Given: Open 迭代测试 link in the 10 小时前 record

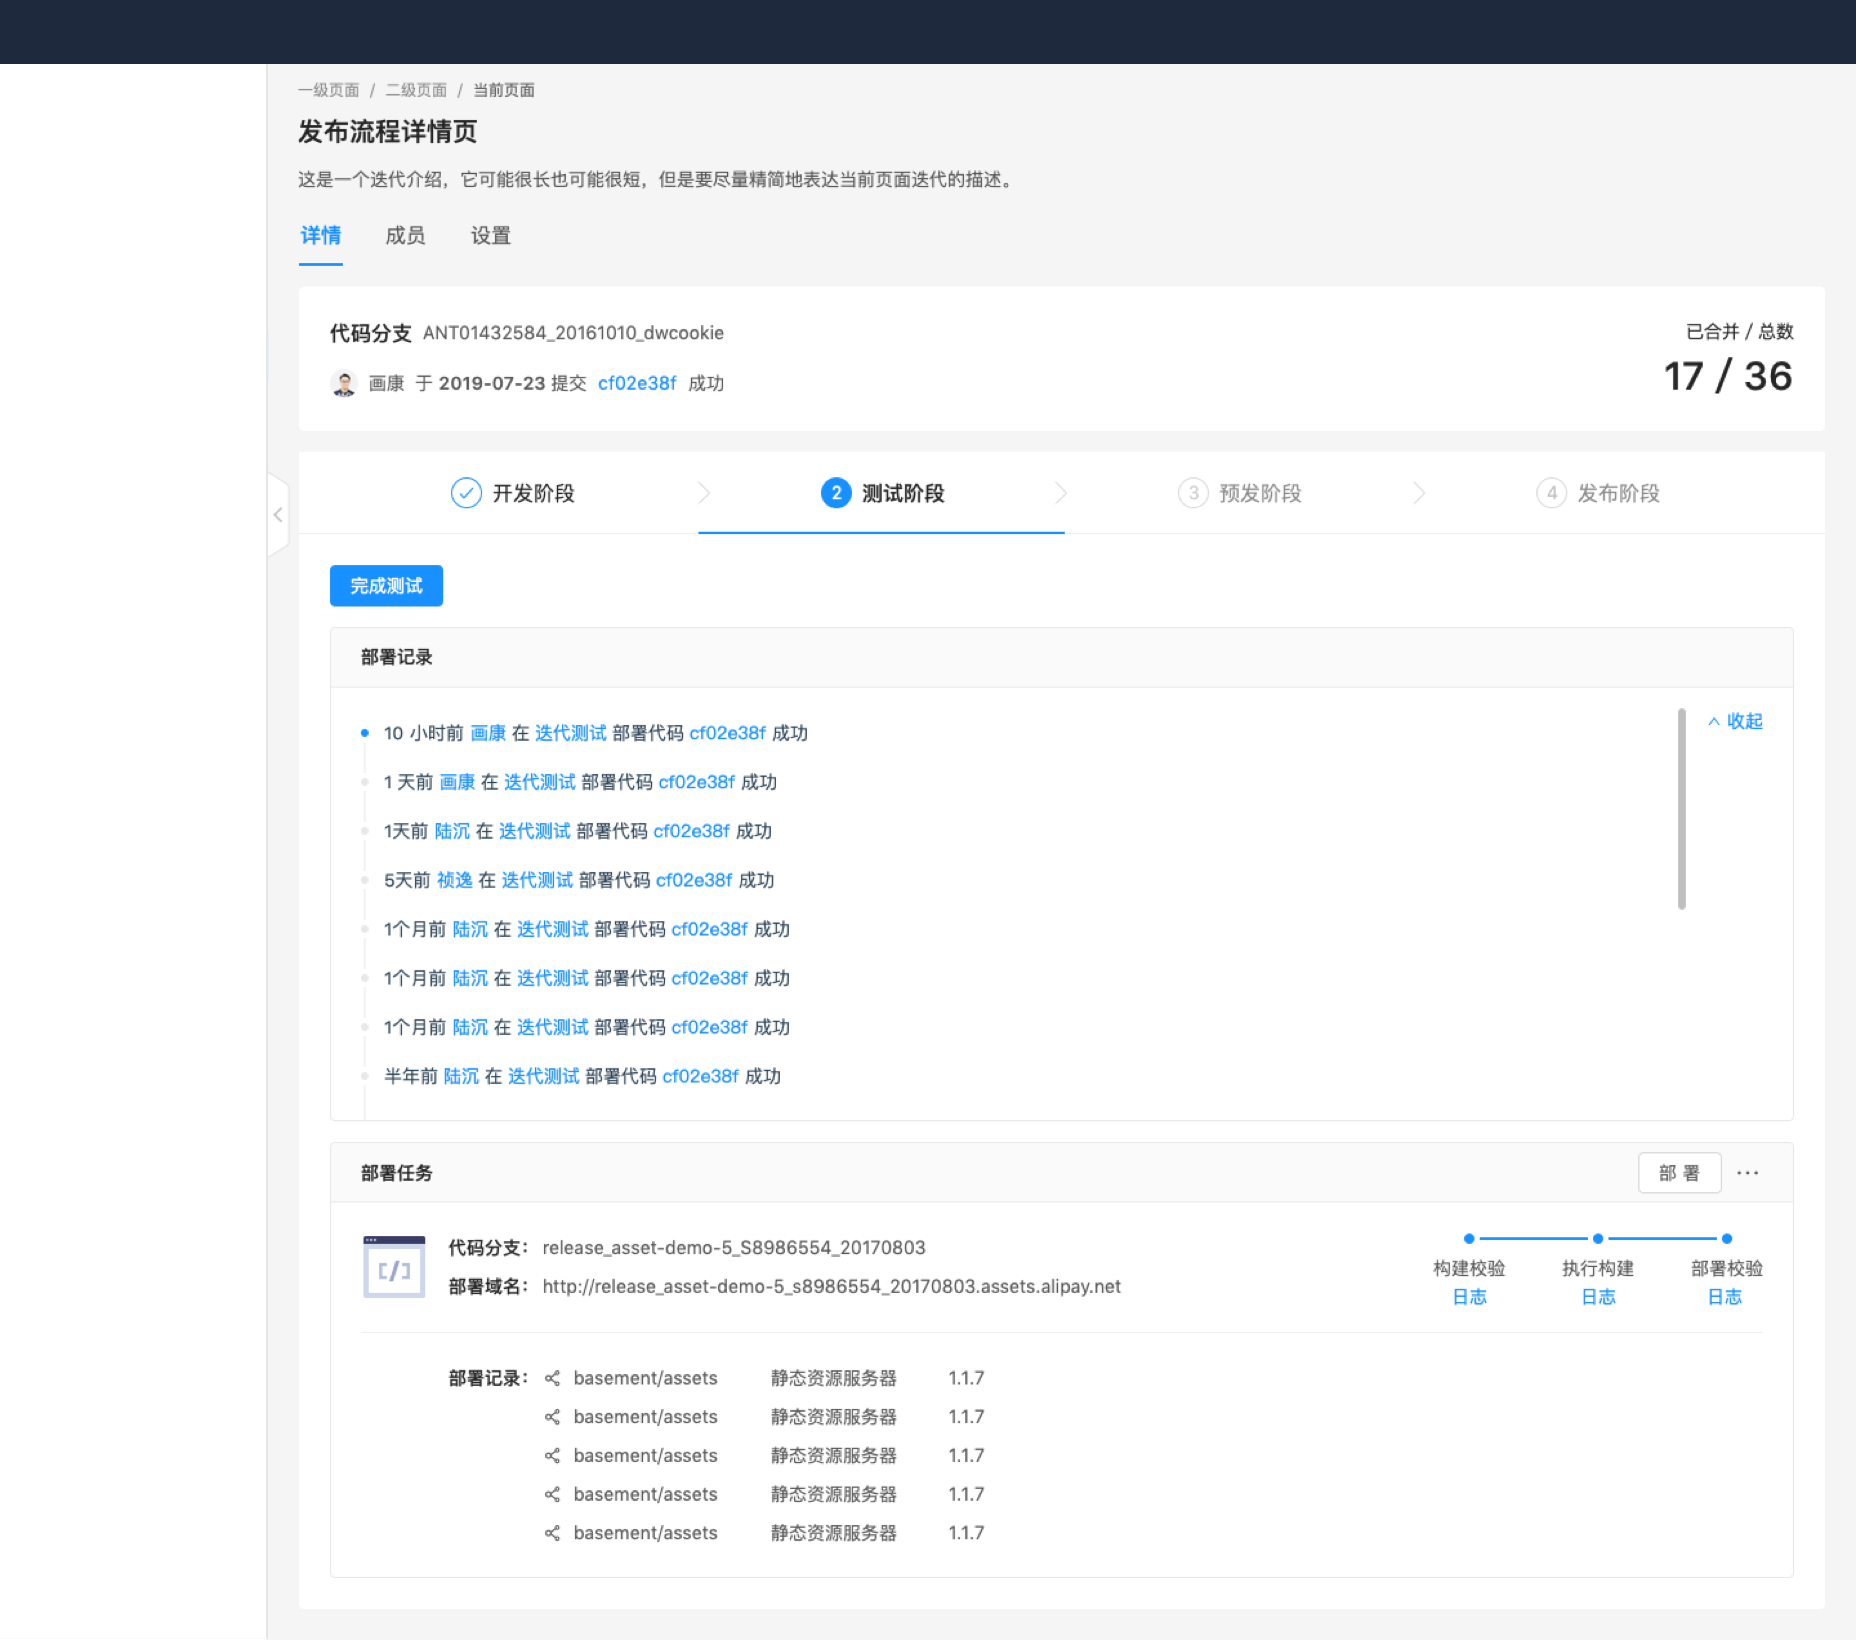Looking at the screenshot, I should (x=571, y=733).
